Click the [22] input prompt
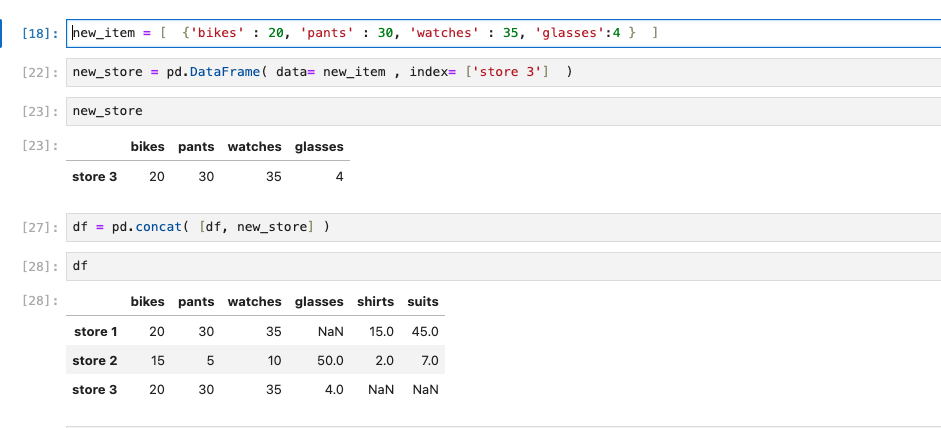The image size is (941, 428). (40, 73)
